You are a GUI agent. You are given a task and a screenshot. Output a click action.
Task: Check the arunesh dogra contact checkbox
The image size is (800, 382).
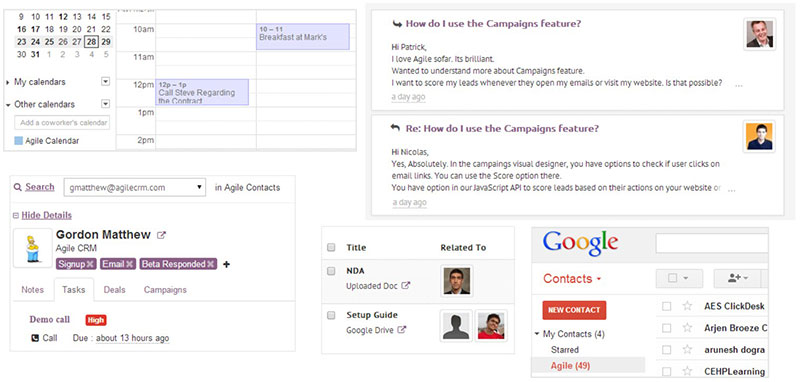point(666,349)
